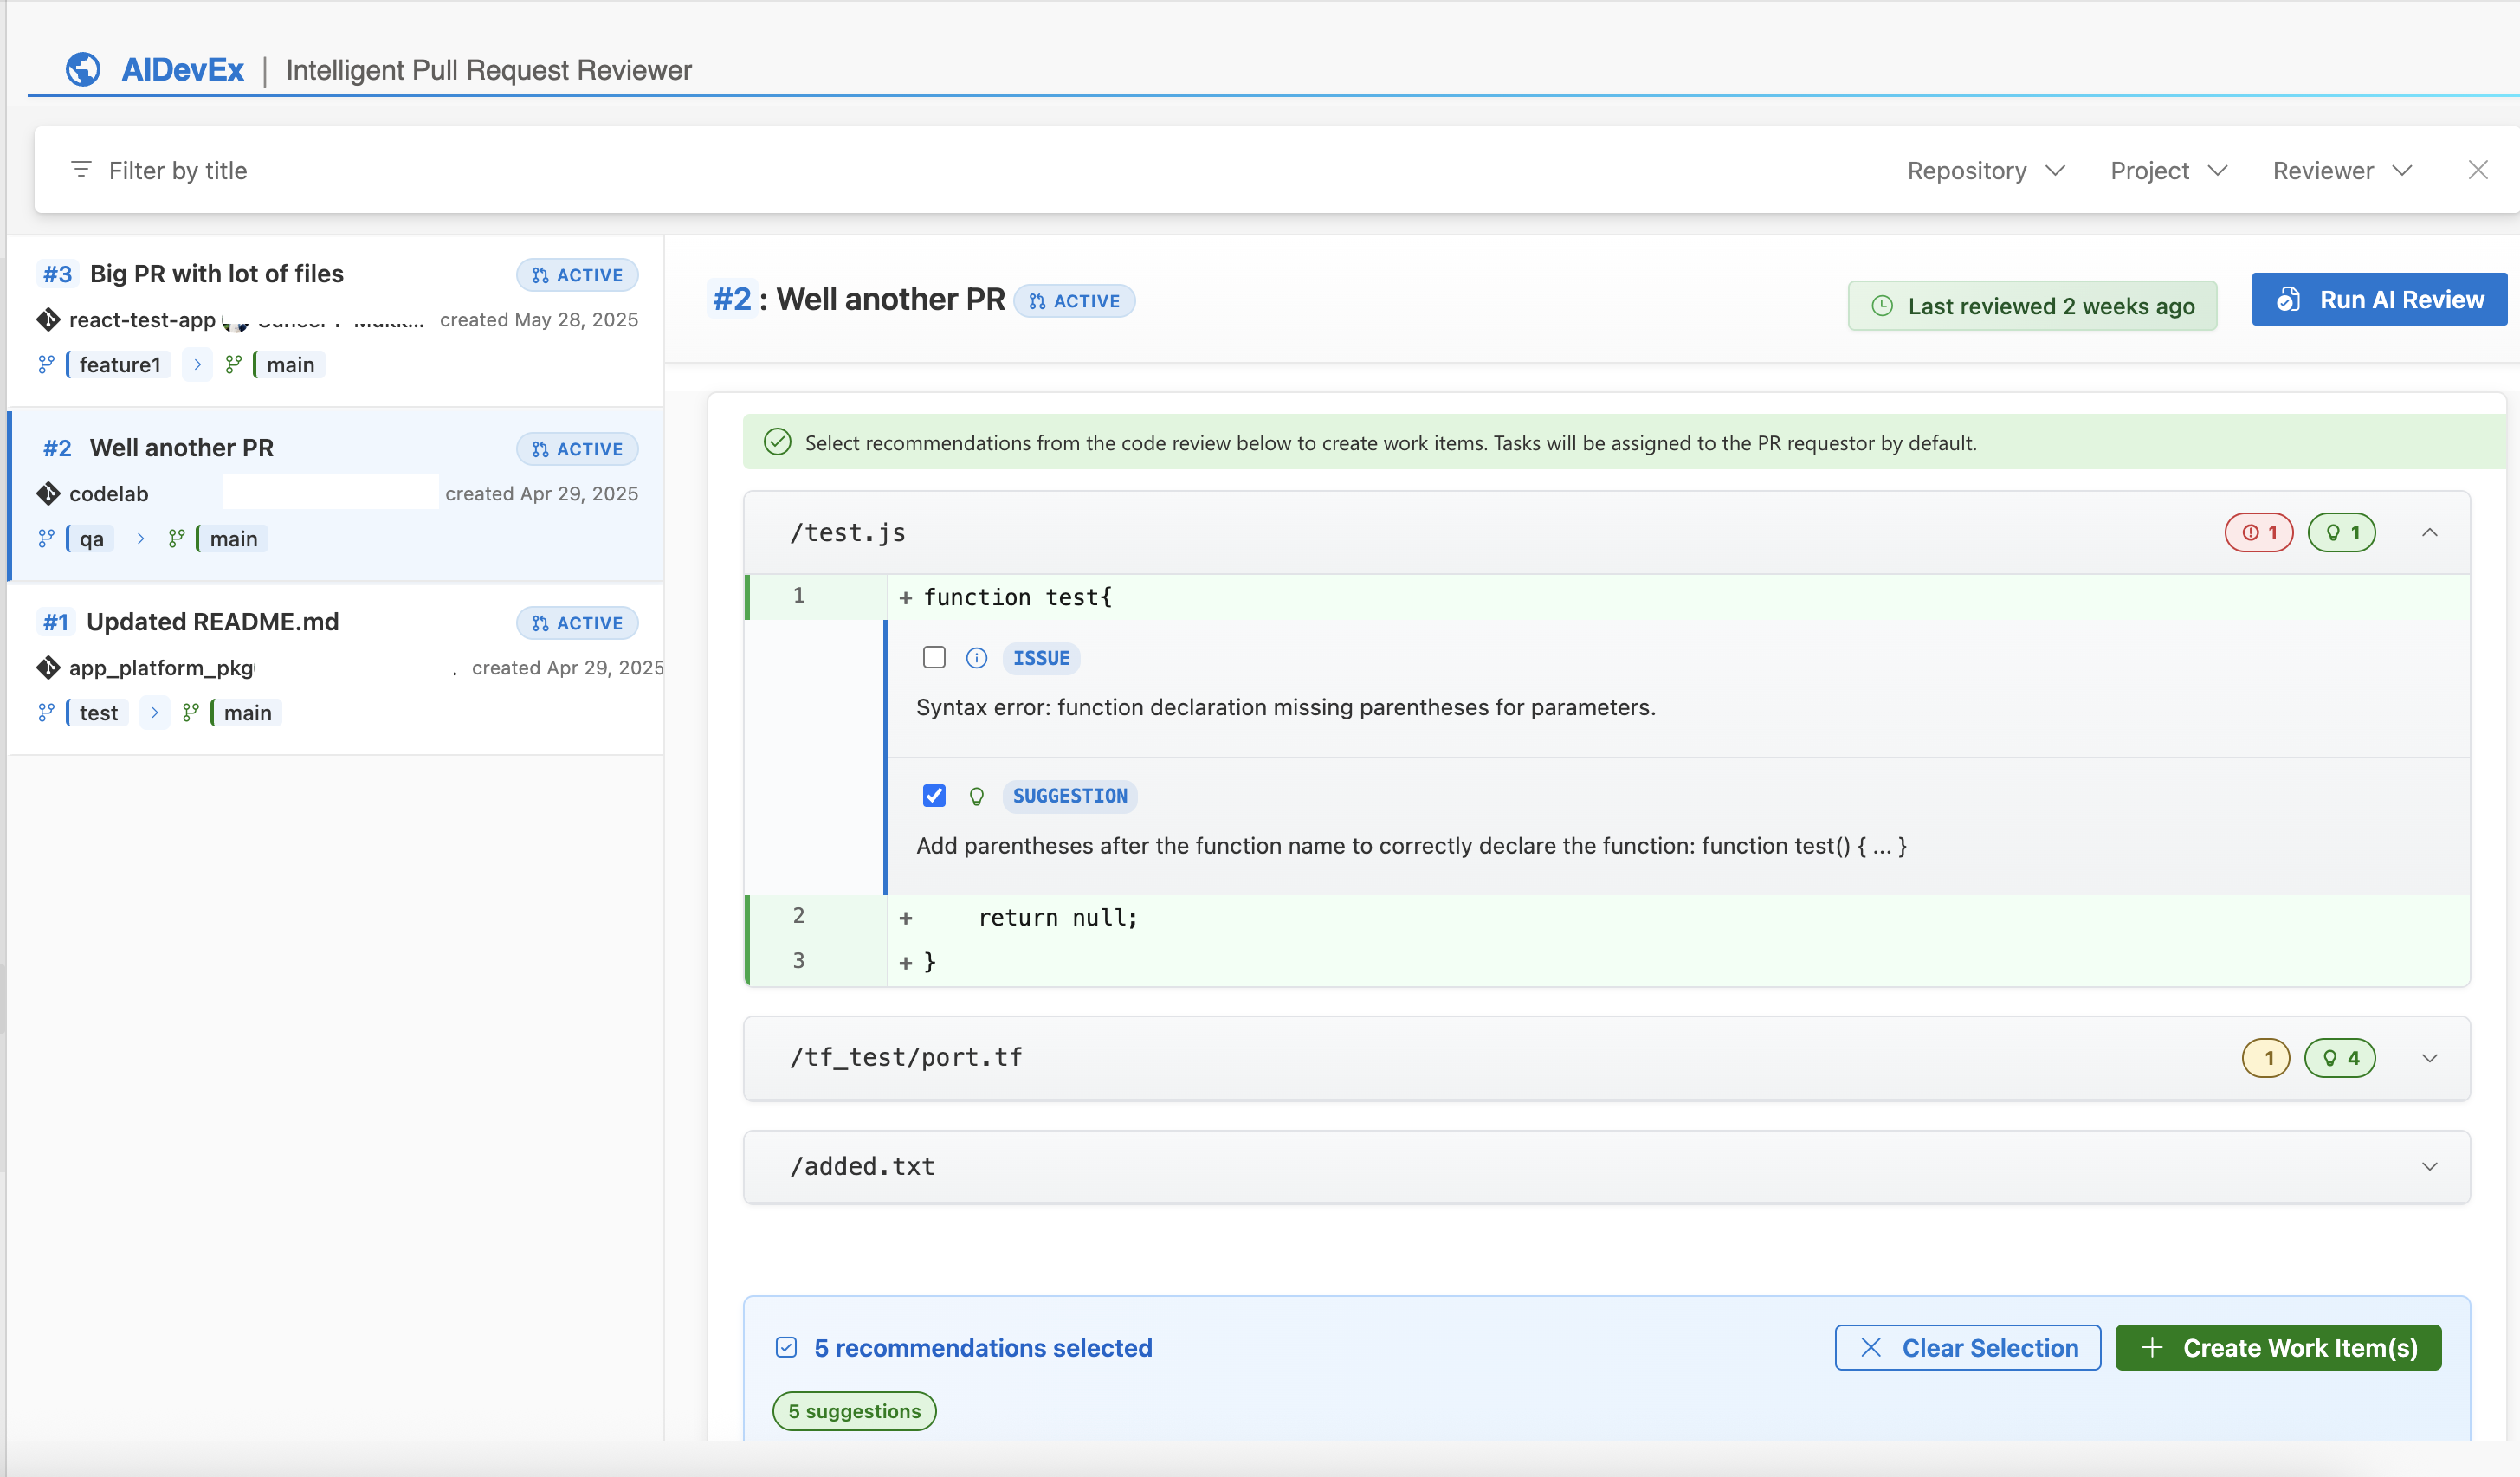Click the AIDevEx globe logo

coord(84,69)
